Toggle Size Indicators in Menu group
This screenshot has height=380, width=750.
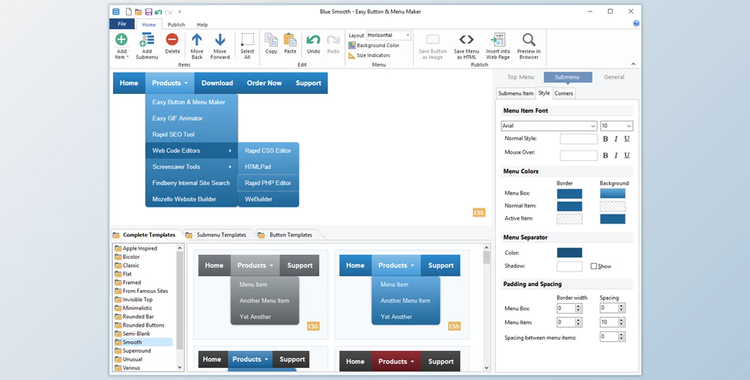tap(369, 56)
